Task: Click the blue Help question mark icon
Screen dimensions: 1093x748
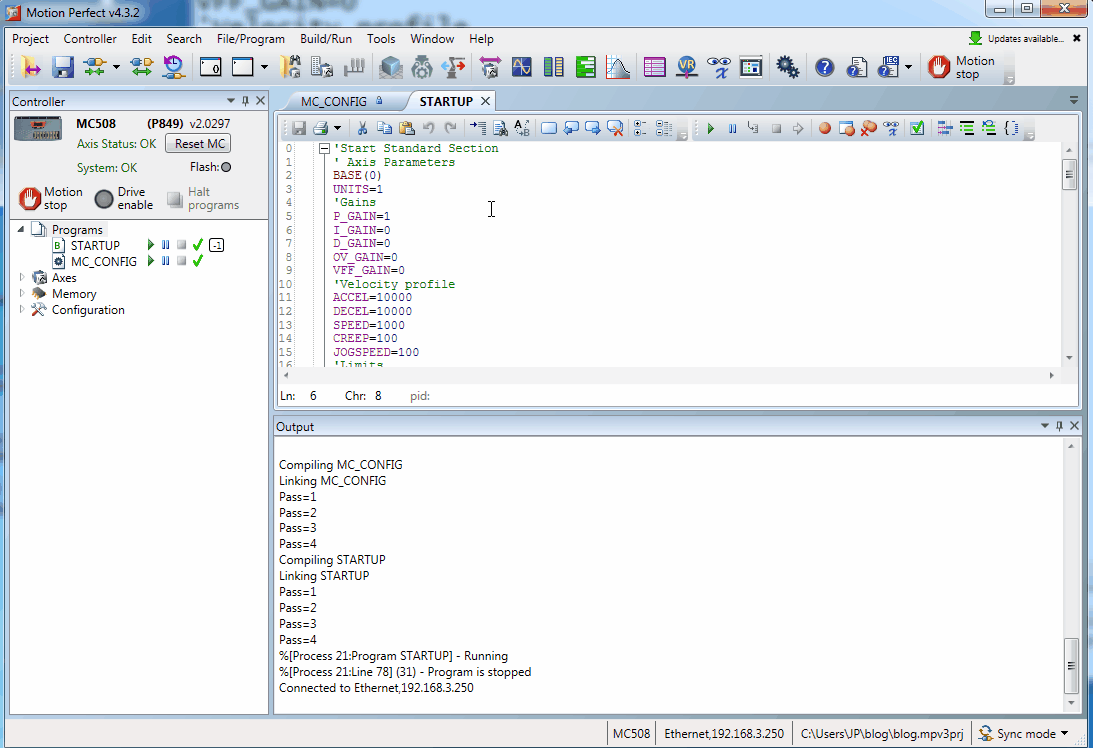Action: (x=825, y=67)
